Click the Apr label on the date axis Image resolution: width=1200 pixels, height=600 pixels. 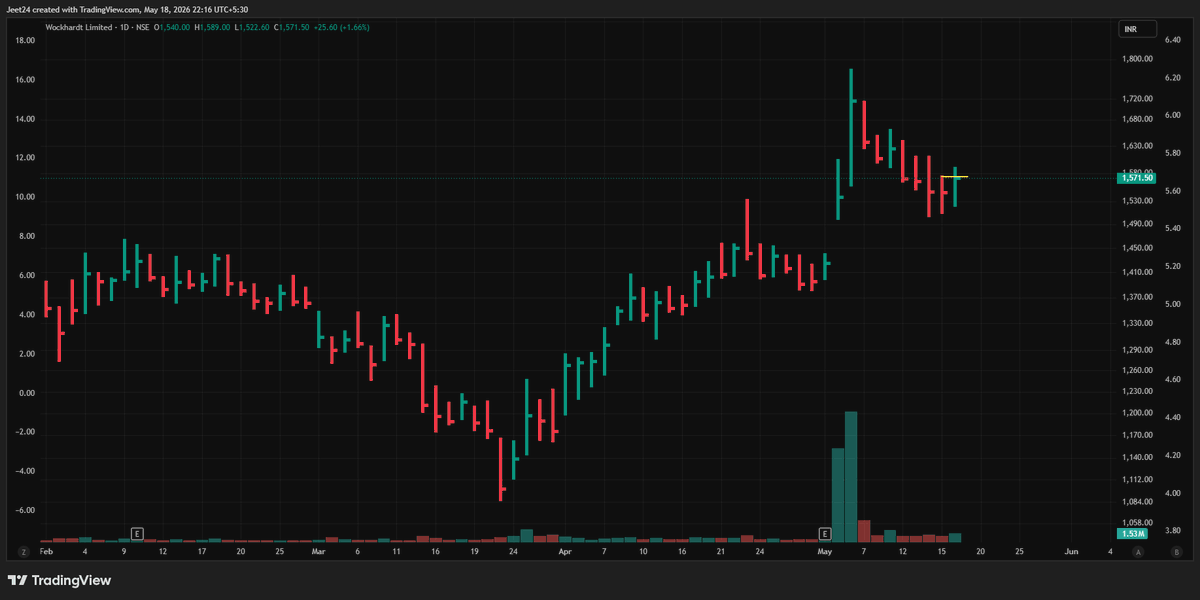click(x=565, y=551)
